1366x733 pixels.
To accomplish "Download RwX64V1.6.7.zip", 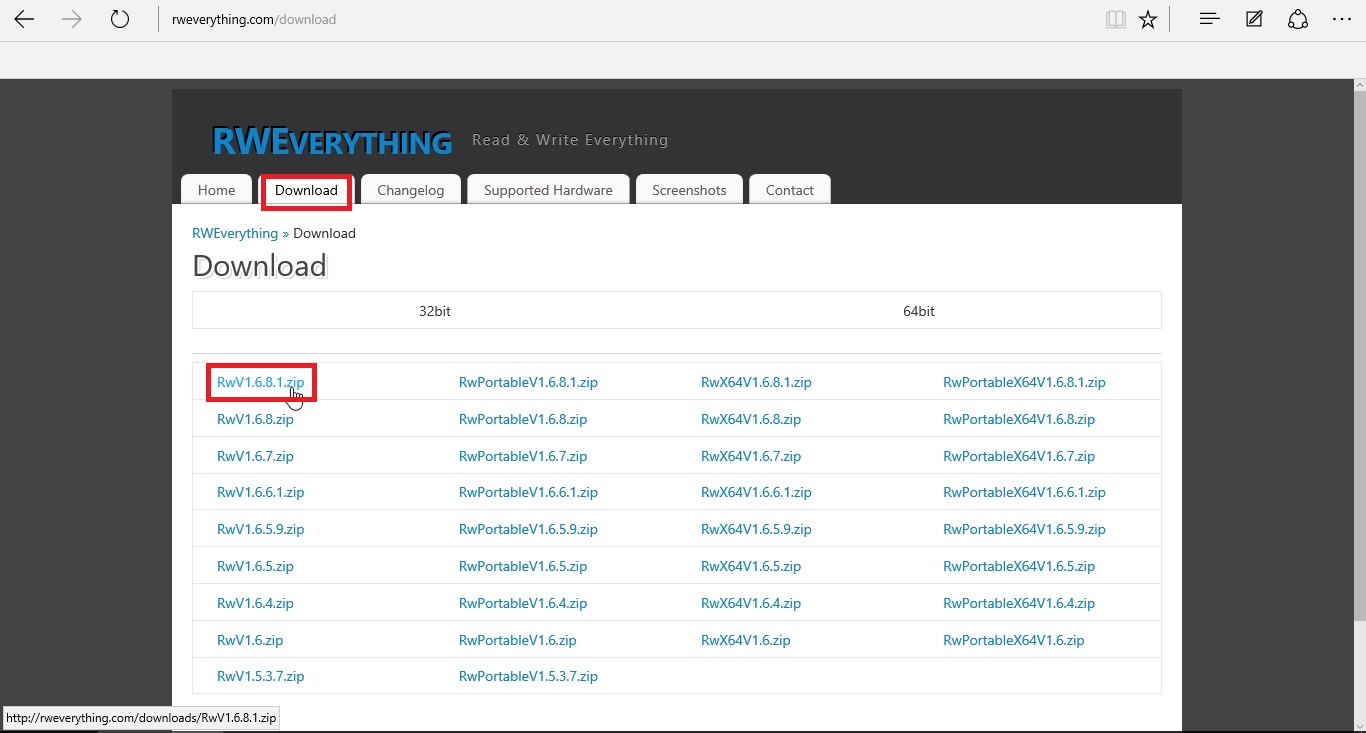I will pyautogui.click(x=751, y=456).
